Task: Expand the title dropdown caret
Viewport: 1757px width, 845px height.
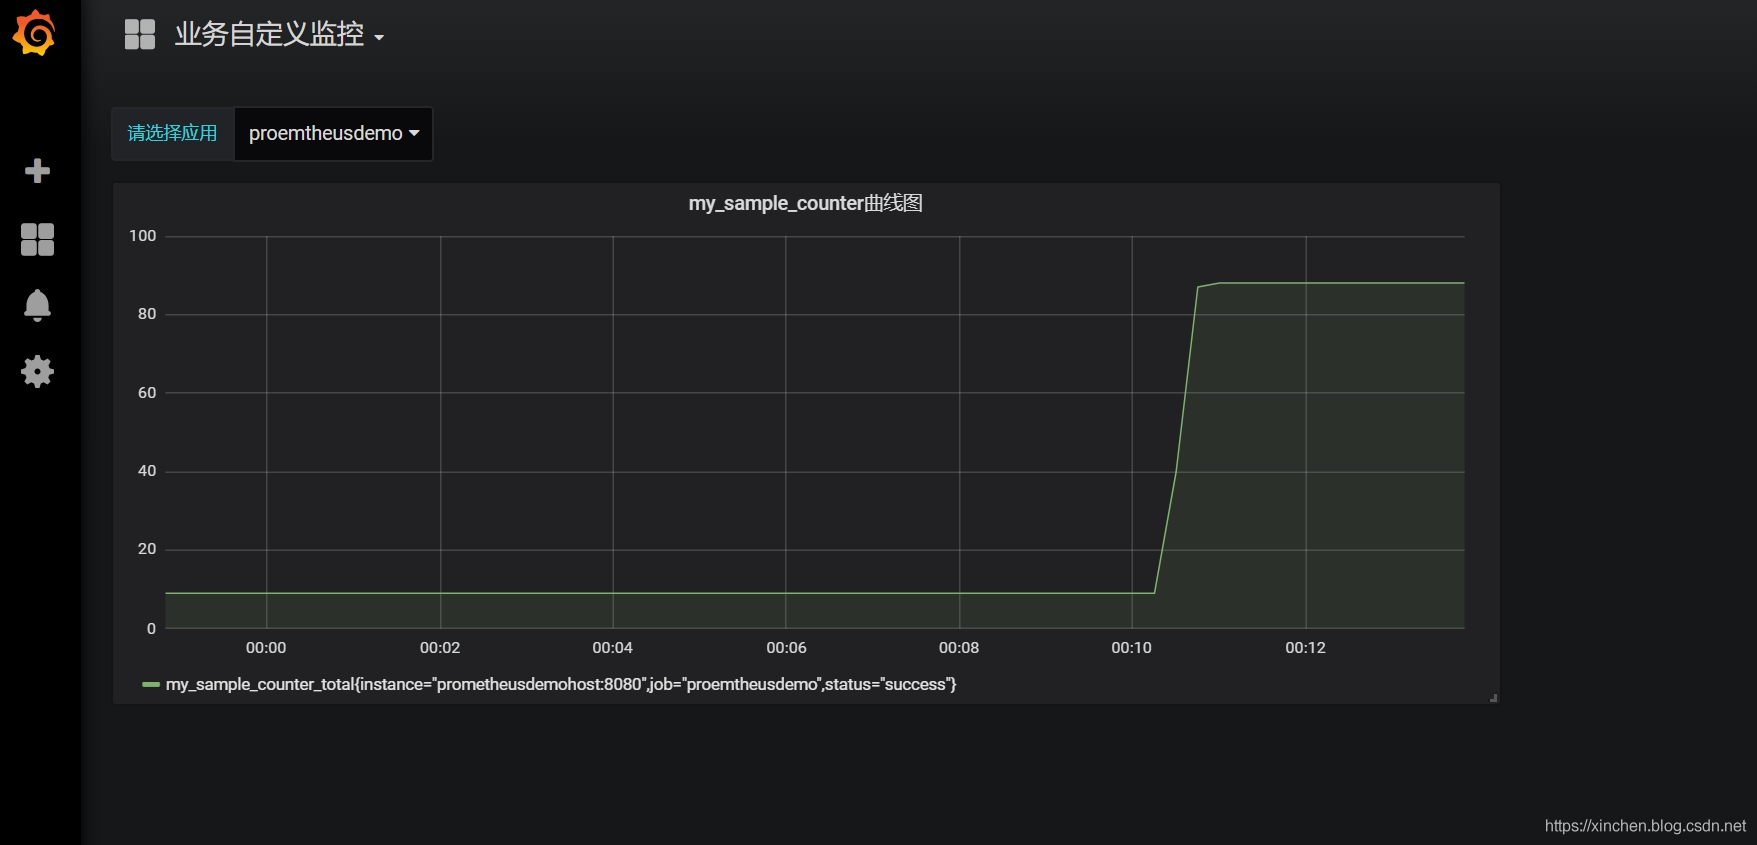Action: click(x=379, y=38)
